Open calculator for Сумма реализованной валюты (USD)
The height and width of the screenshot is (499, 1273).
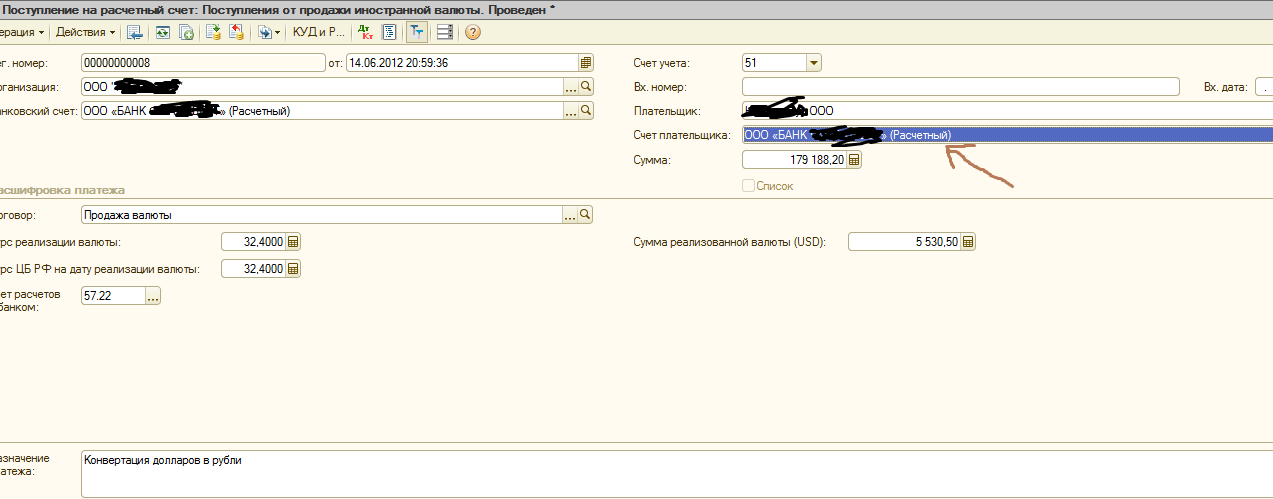pos(968,242)
